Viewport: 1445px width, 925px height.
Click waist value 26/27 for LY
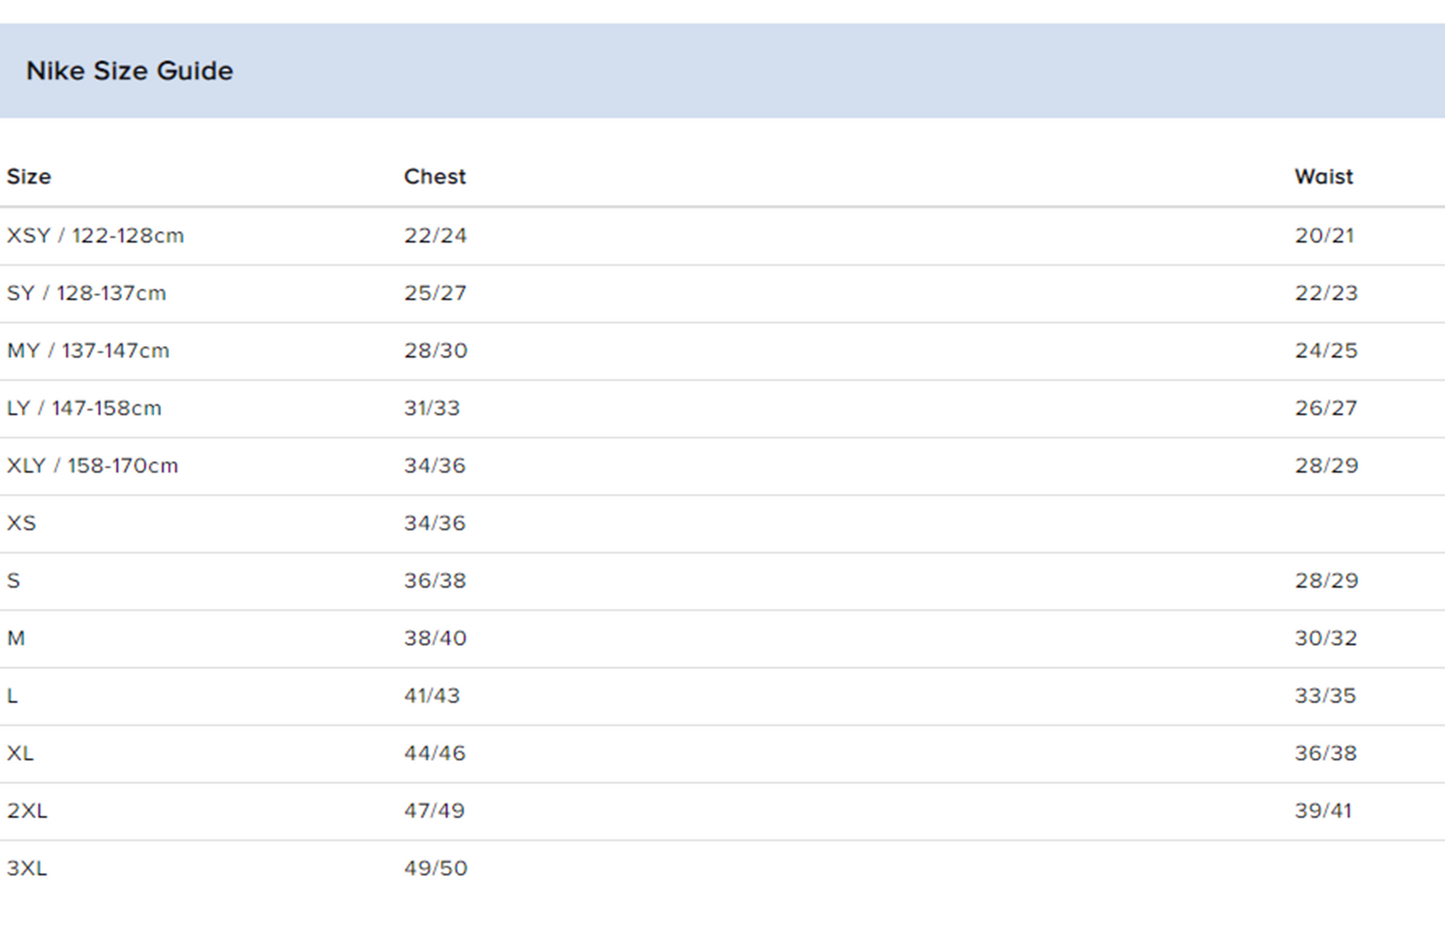1326,408
